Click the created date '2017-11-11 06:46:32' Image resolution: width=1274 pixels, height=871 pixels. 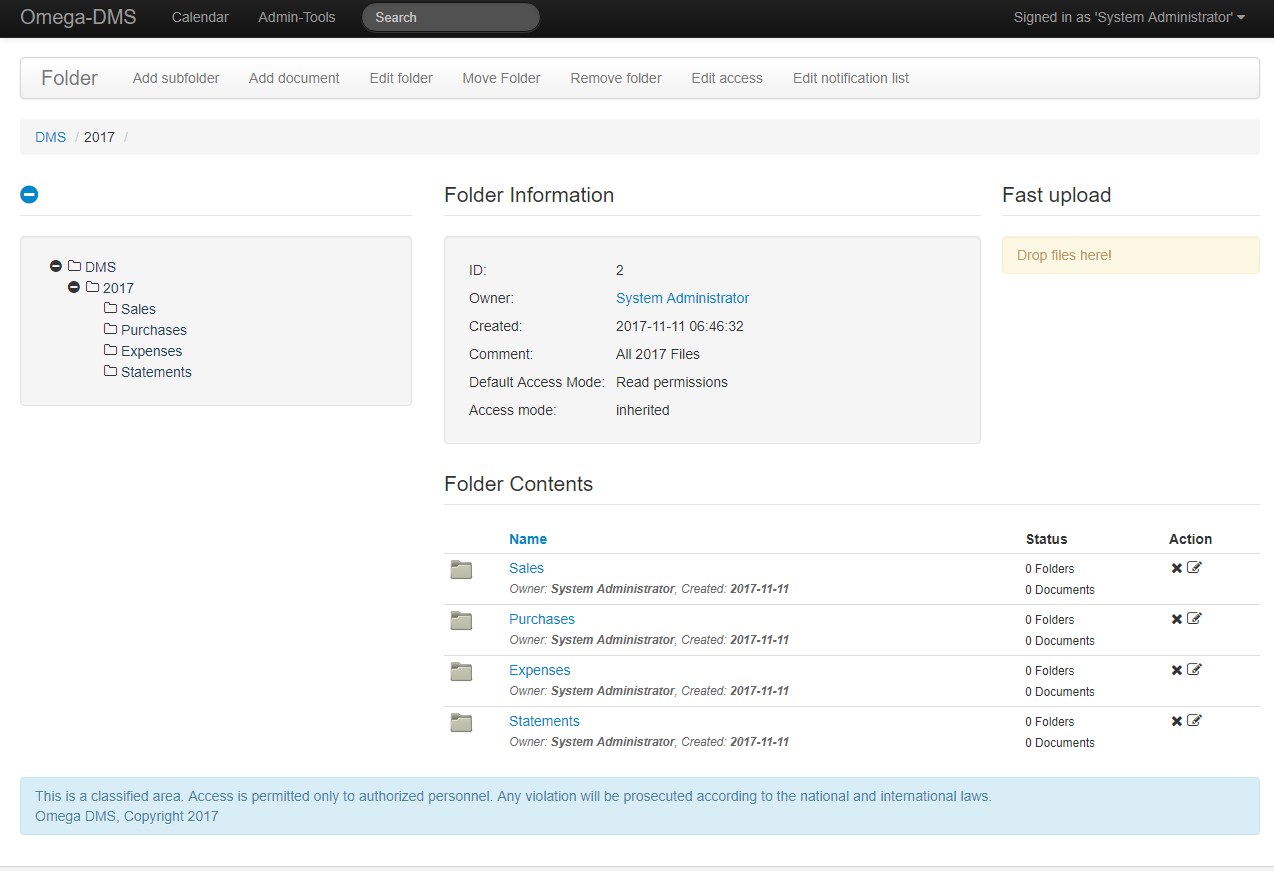[x=680, y=326]
